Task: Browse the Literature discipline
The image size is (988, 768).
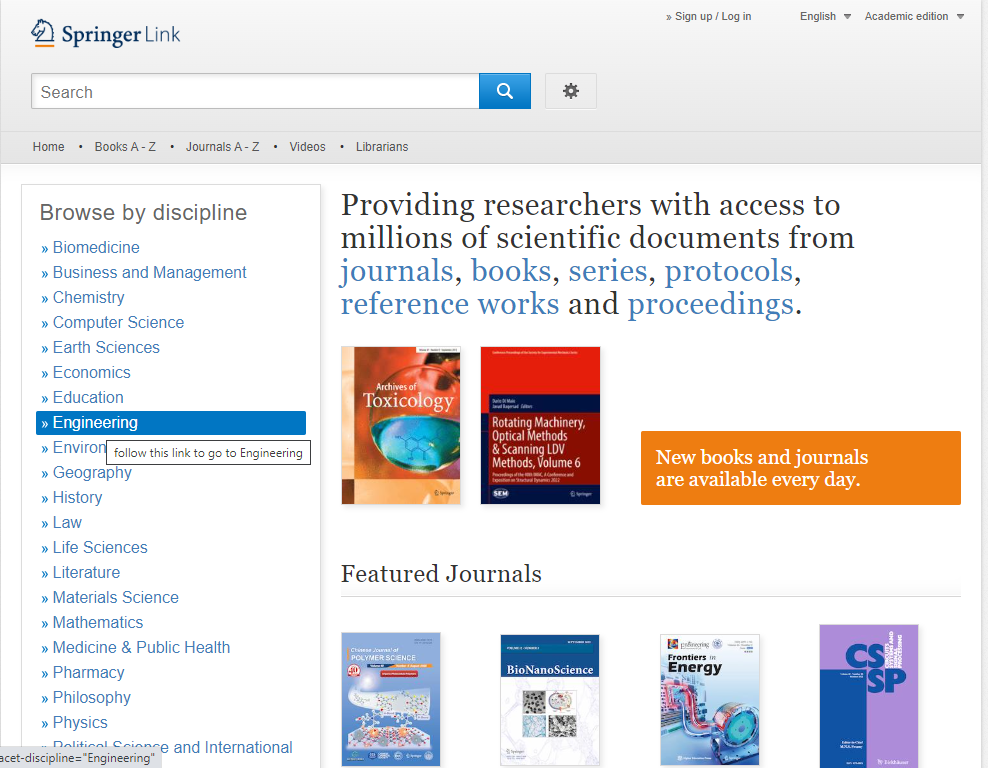Action: pos(86,573)
